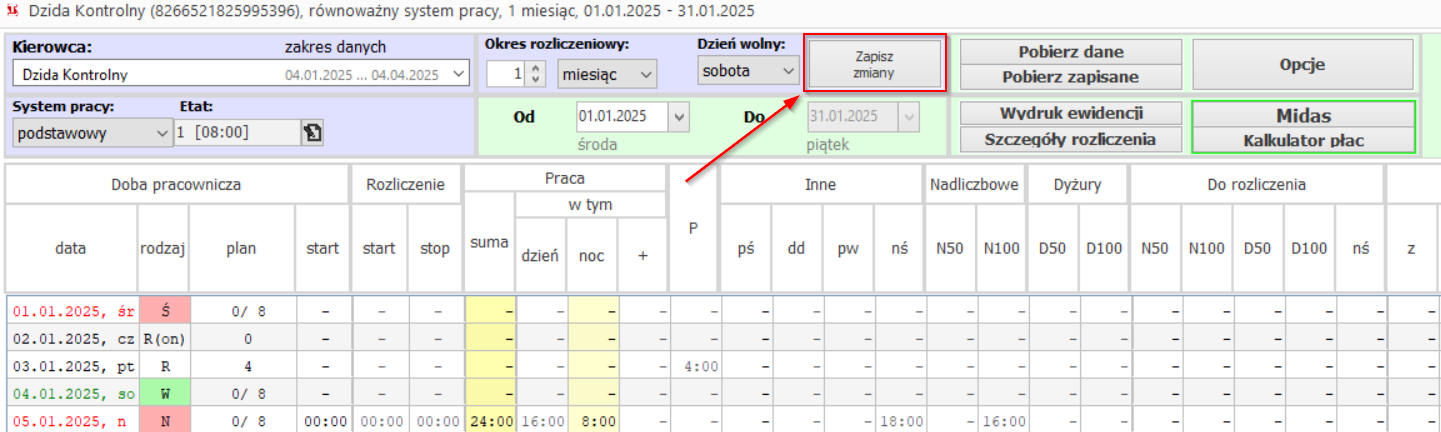
Task: Click the Od date field 01.01.2025
Action: (624, 116)
